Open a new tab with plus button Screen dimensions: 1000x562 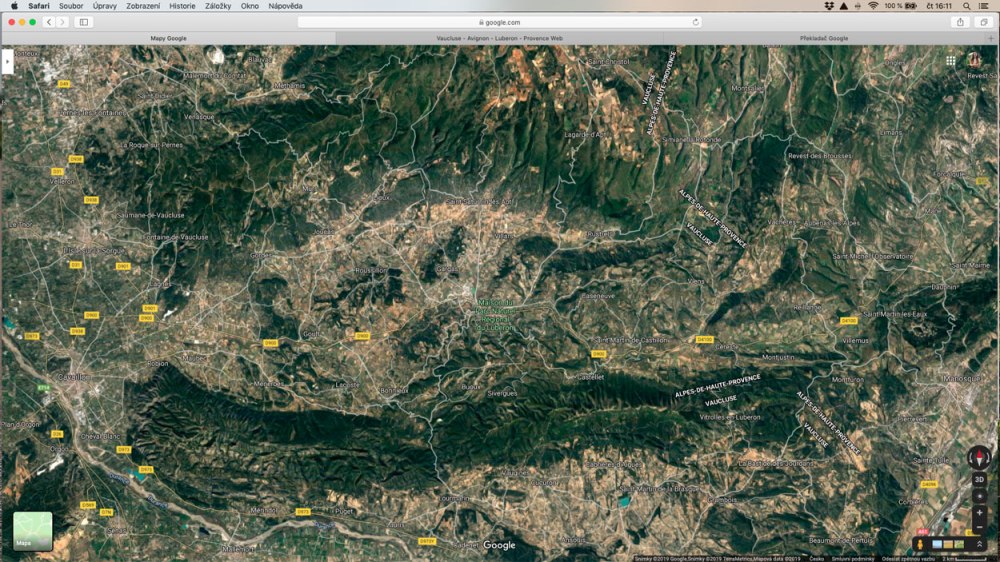(x=991, y=38)
